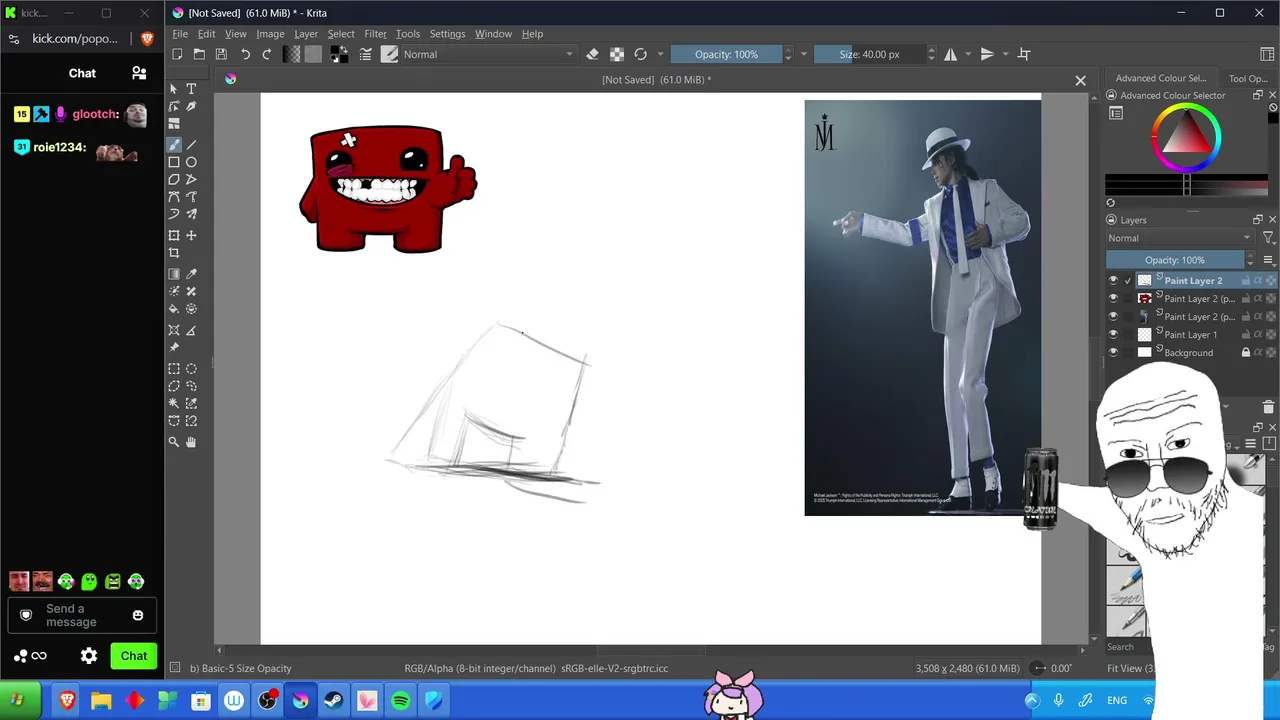Open the Settings menu
This screenshot has height=720, width=1280.
[x=447, y=34]
